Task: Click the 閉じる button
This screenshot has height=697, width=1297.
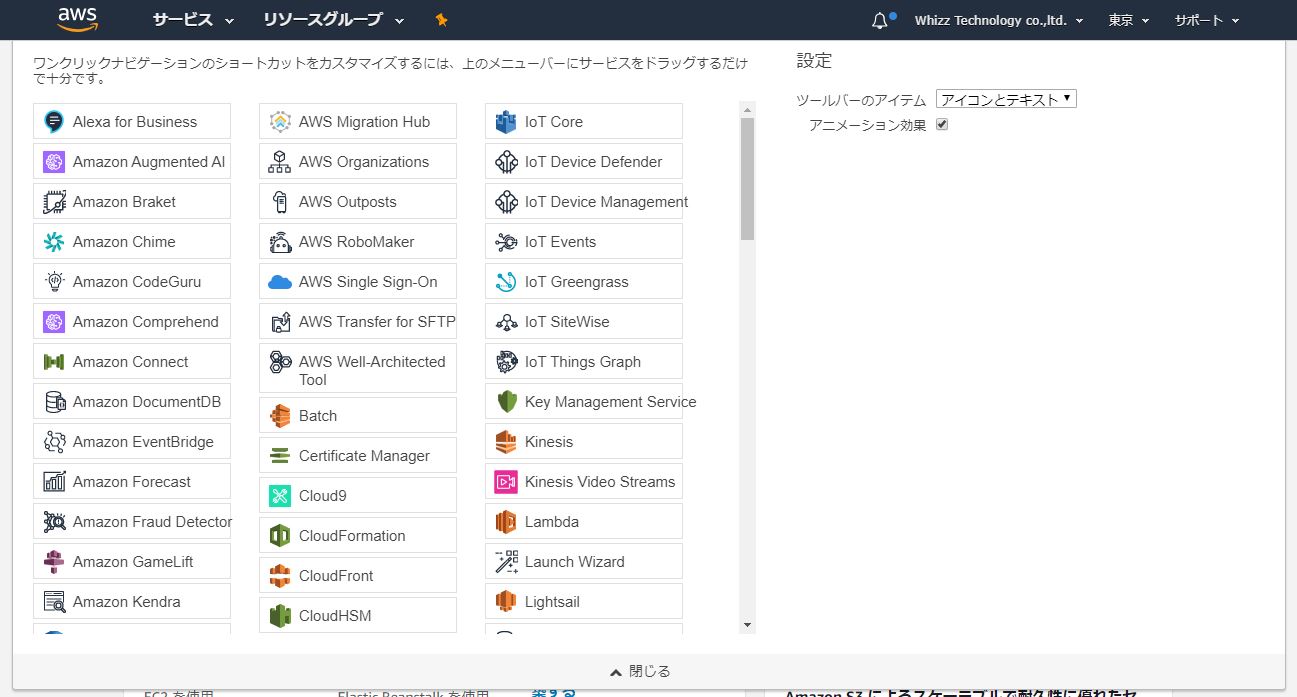Action: coord(639,671)
